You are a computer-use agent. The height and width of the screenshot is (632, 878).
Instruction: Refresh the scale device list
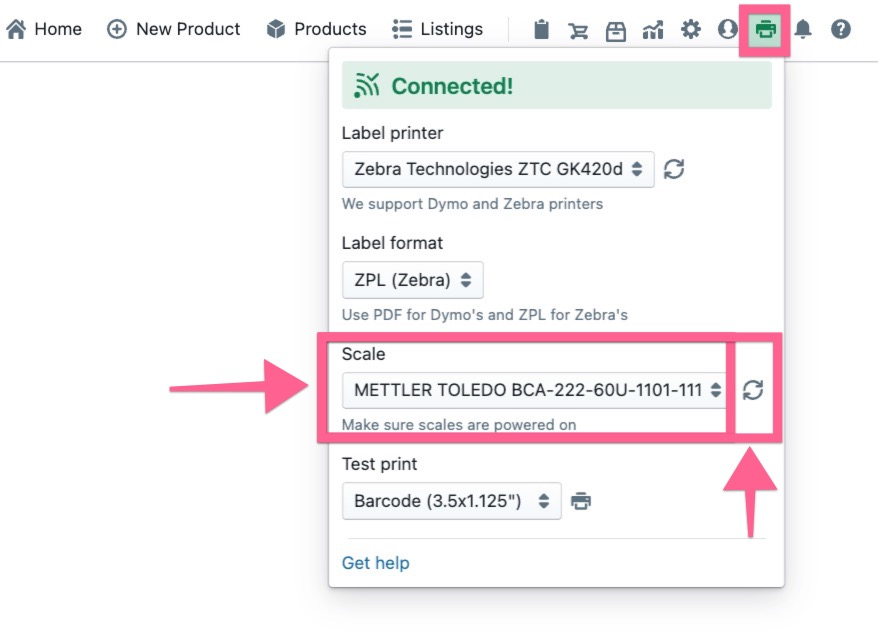(x=753, y=390)
